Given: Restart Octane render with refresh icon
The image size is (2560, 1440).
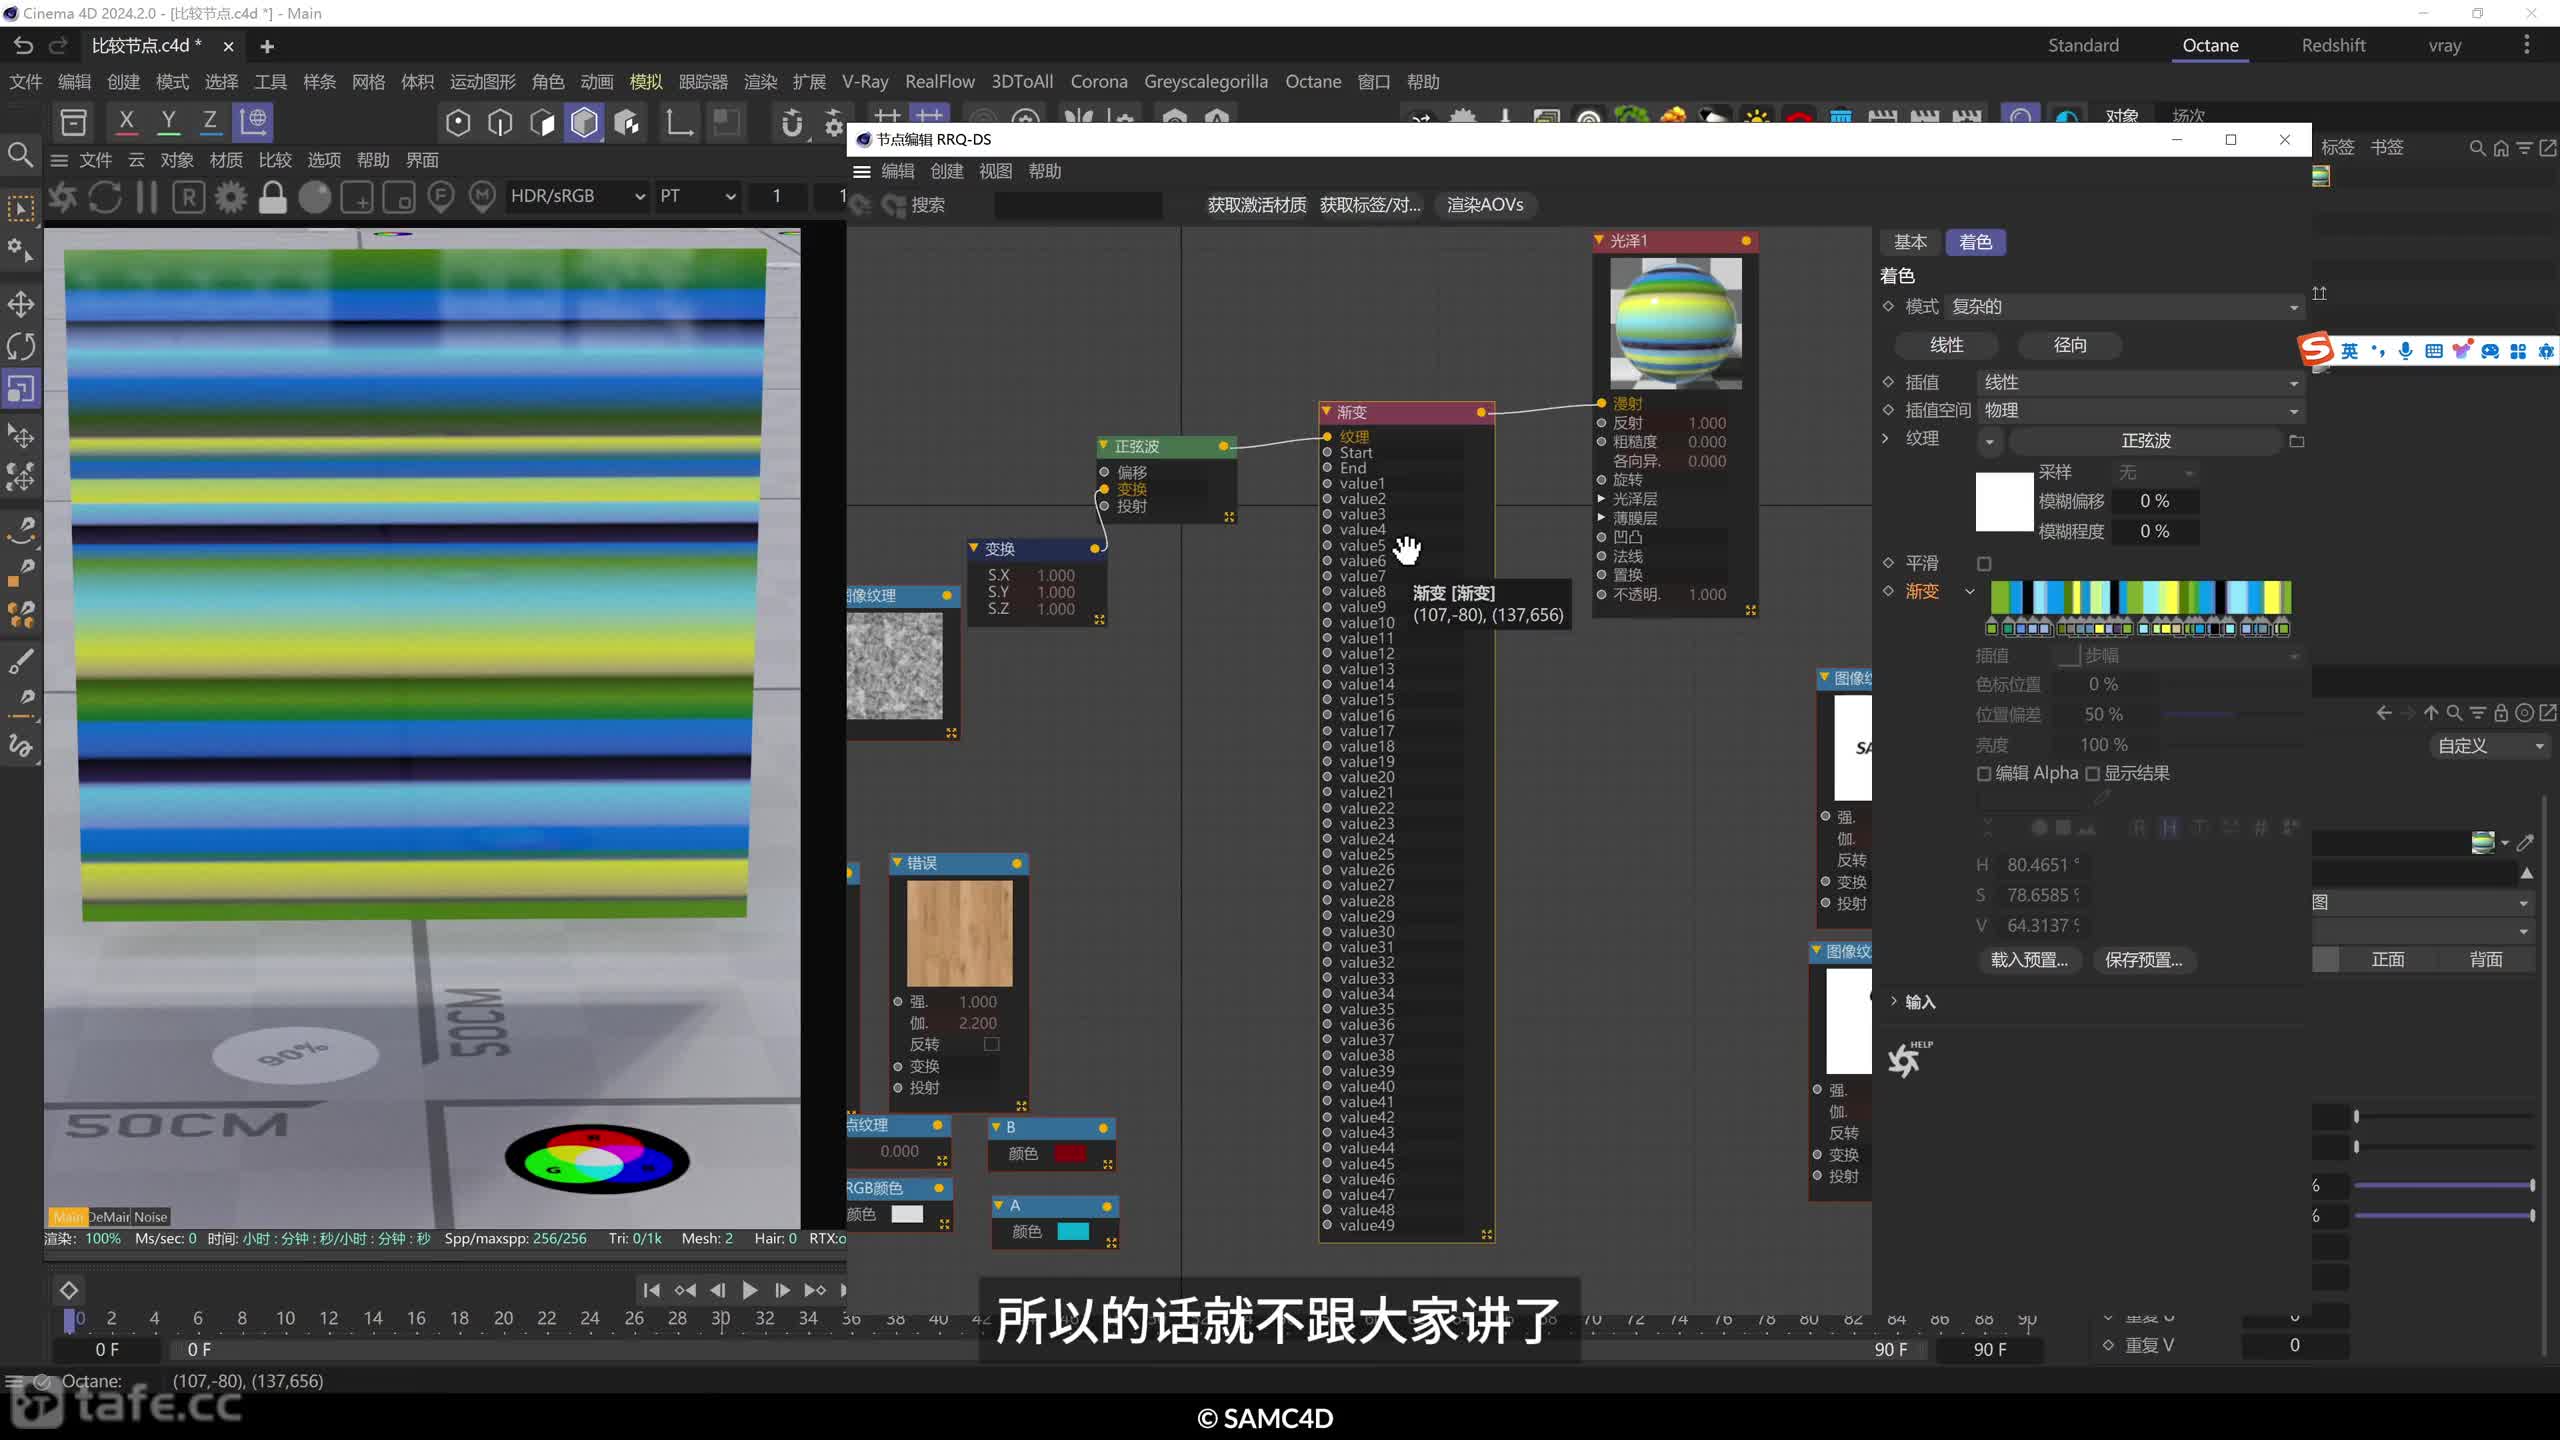Looking at the screenshot, I should (x=105, y=197).
